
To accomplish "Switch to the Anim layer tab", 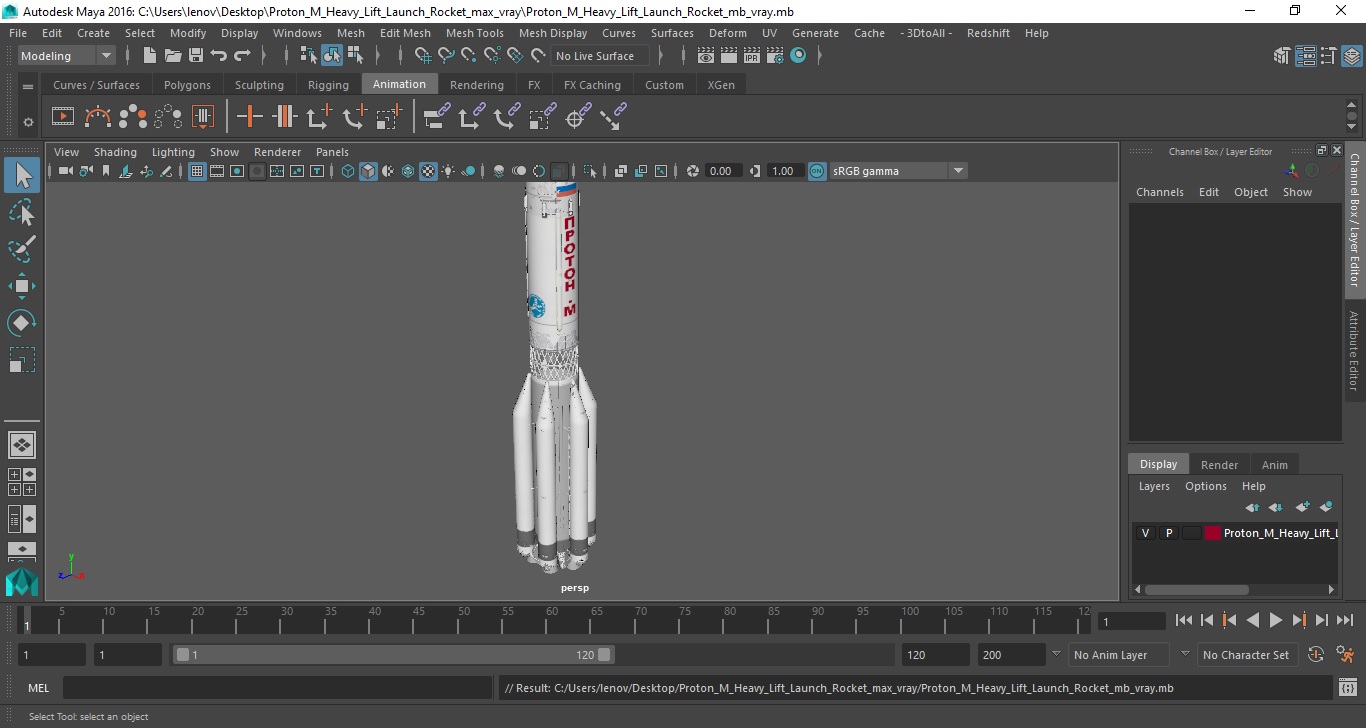I will pos(1274,464).
